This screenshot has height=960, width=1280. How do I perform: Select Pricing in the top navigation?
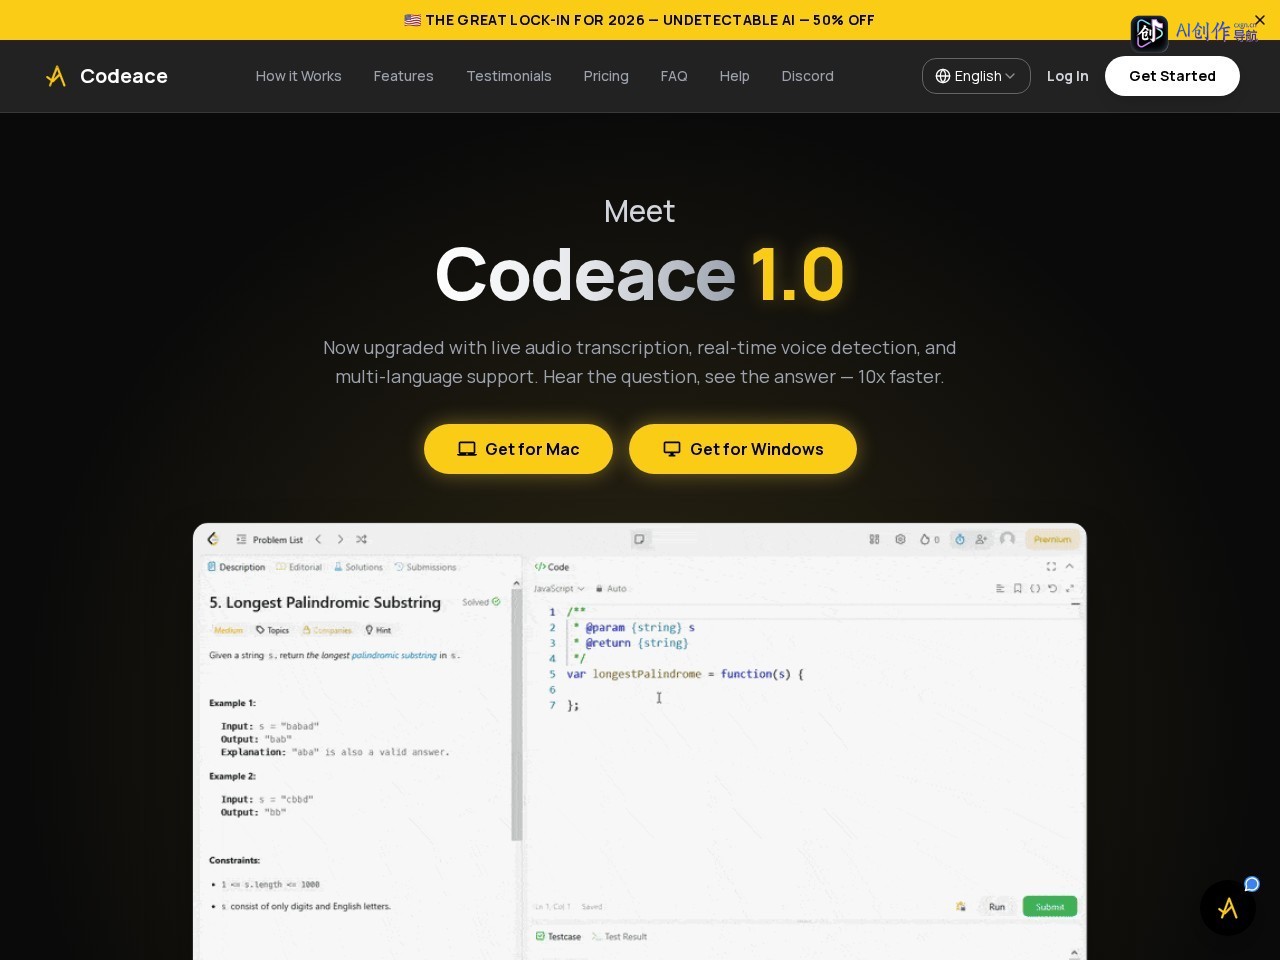point(606,76)
